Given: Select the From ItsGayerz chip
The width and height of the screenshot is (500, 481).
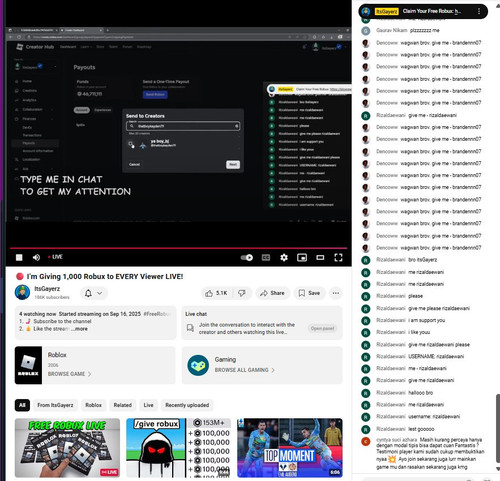Looking at the screenshot, I should 55,405.
